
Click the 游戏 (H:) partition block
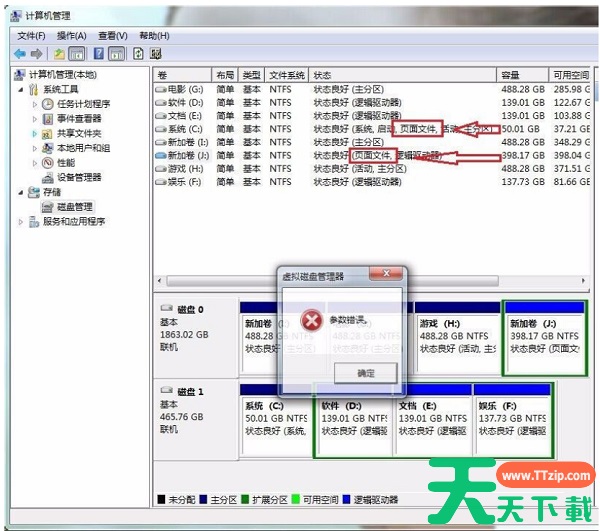458,337
